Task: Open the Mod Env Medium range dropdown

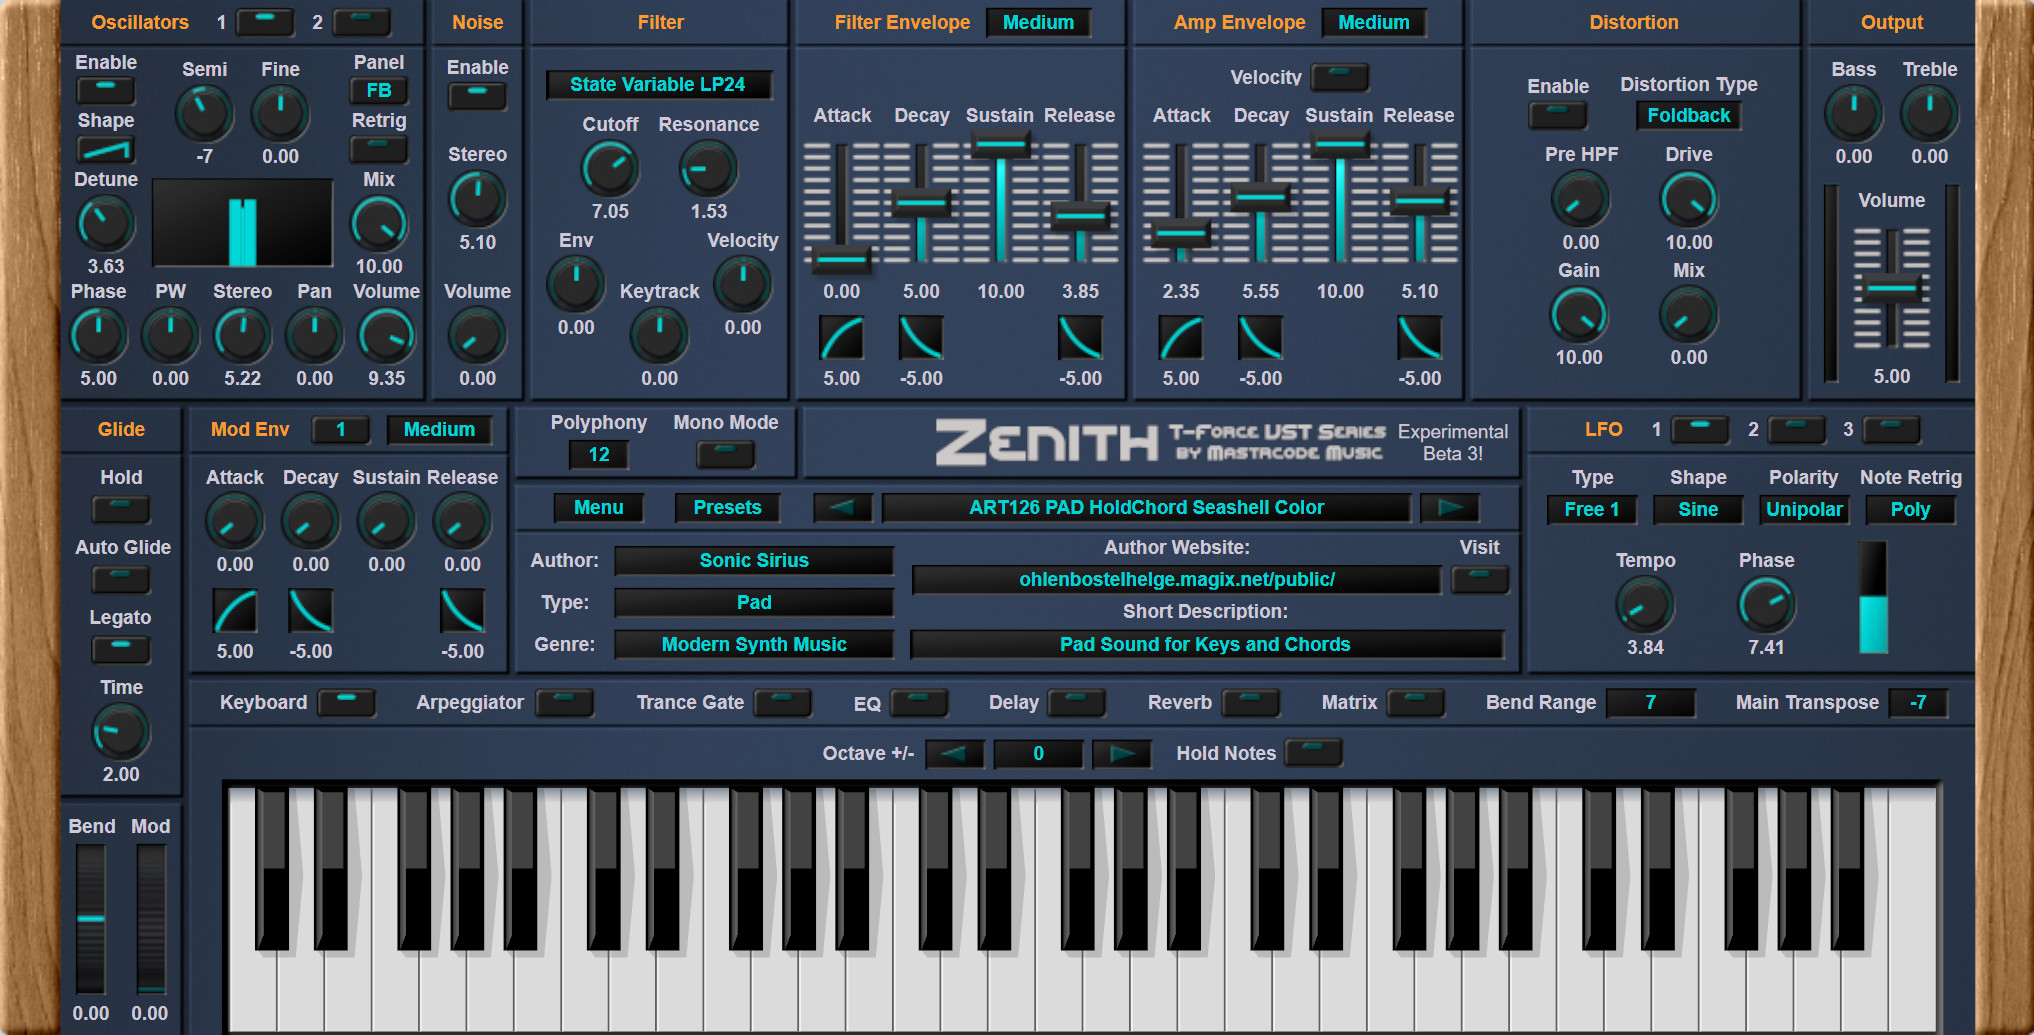Action: (x=439, y=429)
